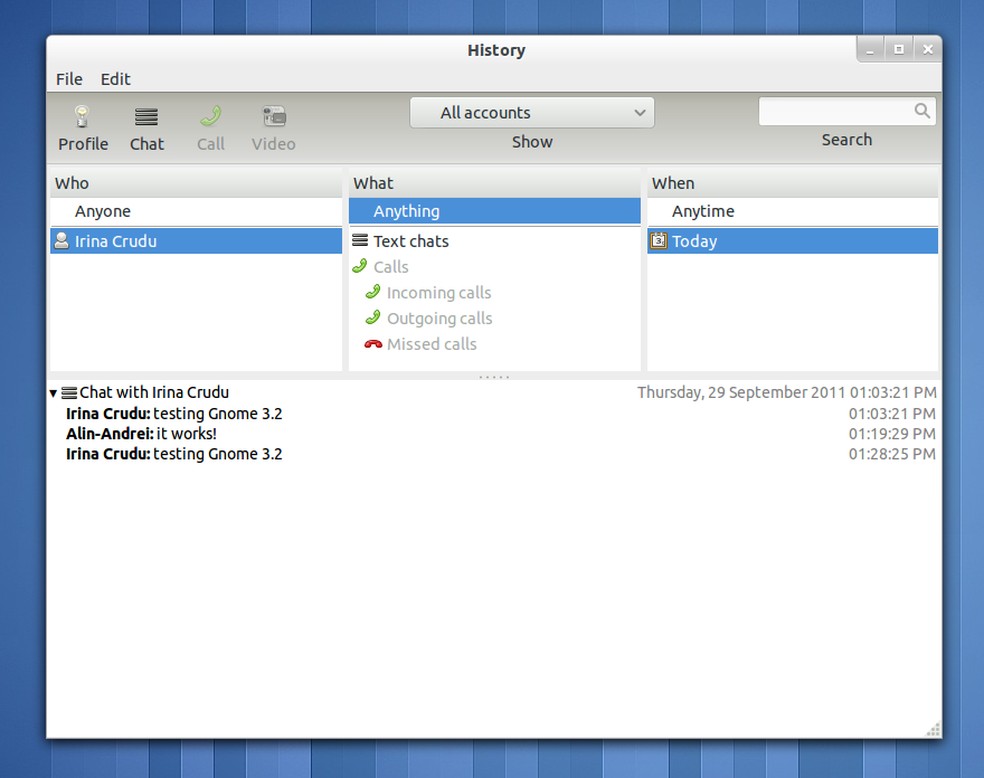Select Incoming calls filter

click(495, 292)
